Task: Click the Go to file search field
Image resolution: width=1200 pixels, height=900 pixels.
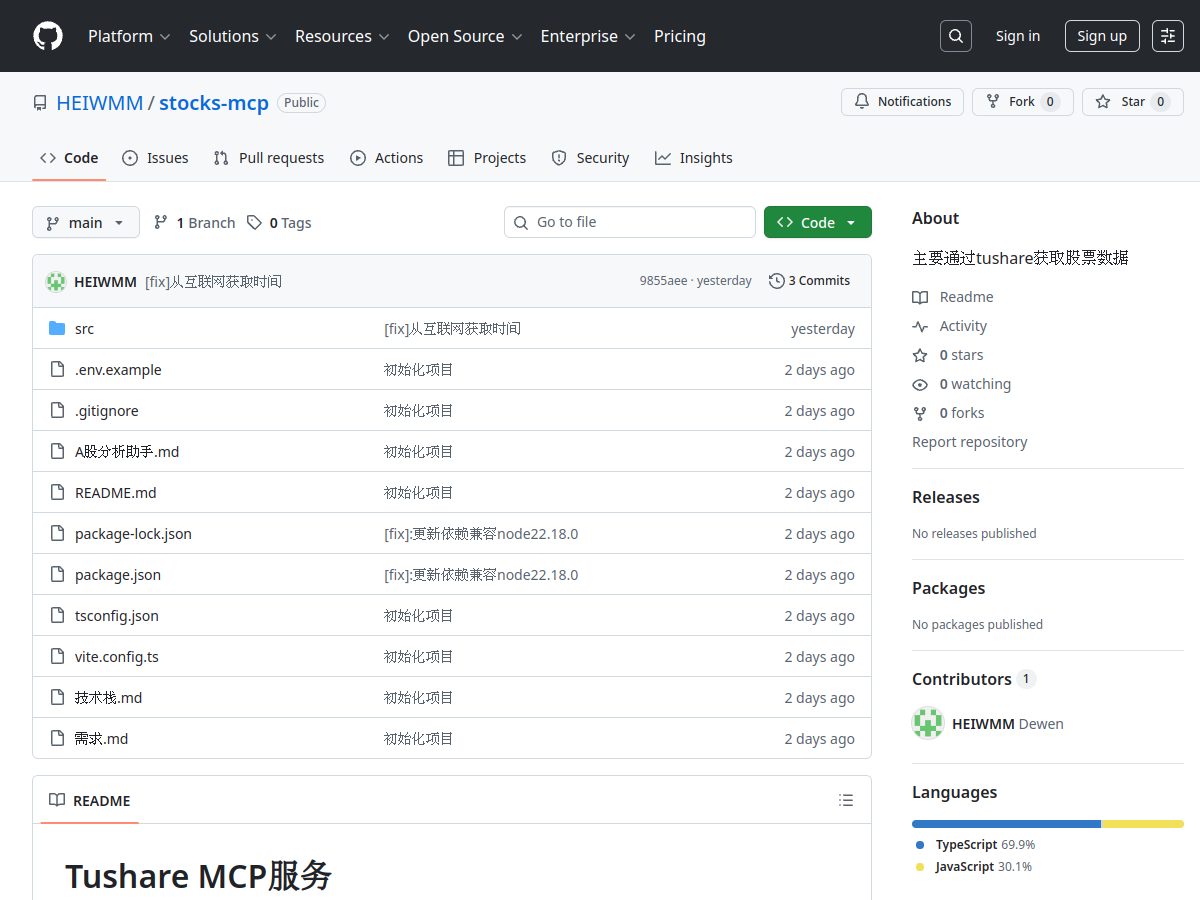Action: (x=640, y=222)
